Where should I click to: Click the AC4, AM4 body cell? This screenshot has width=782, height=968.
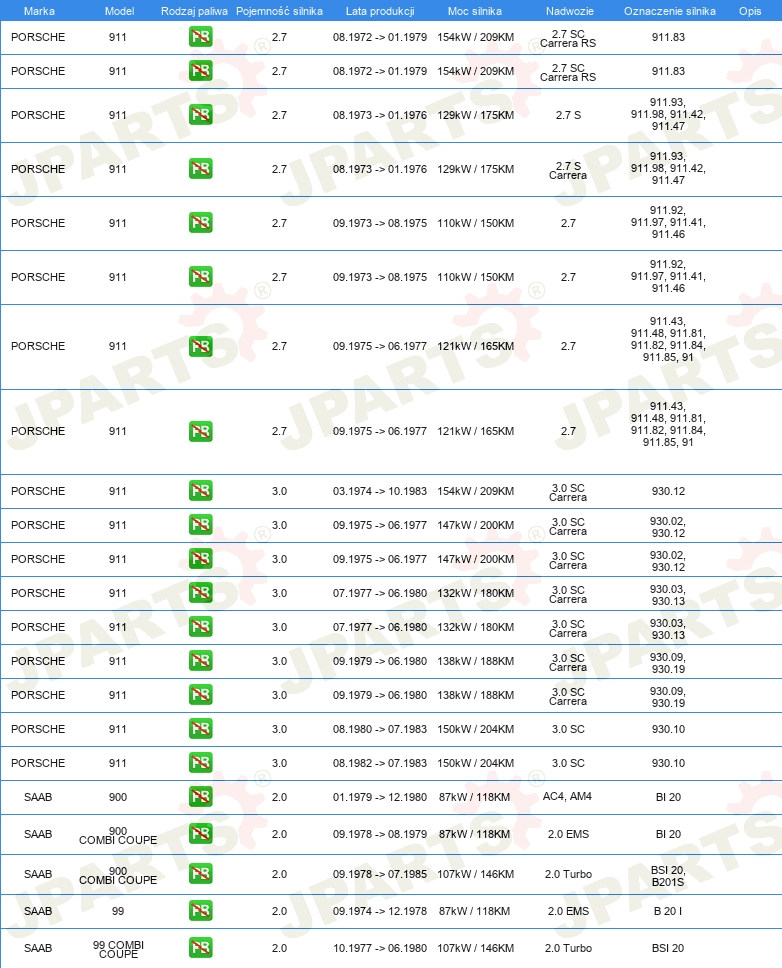click(x=567, y=796)
